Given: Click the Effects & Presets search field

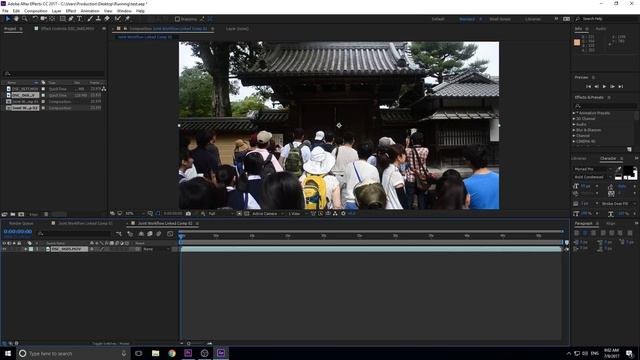Looking at the screenshot, I should point(605,105).
